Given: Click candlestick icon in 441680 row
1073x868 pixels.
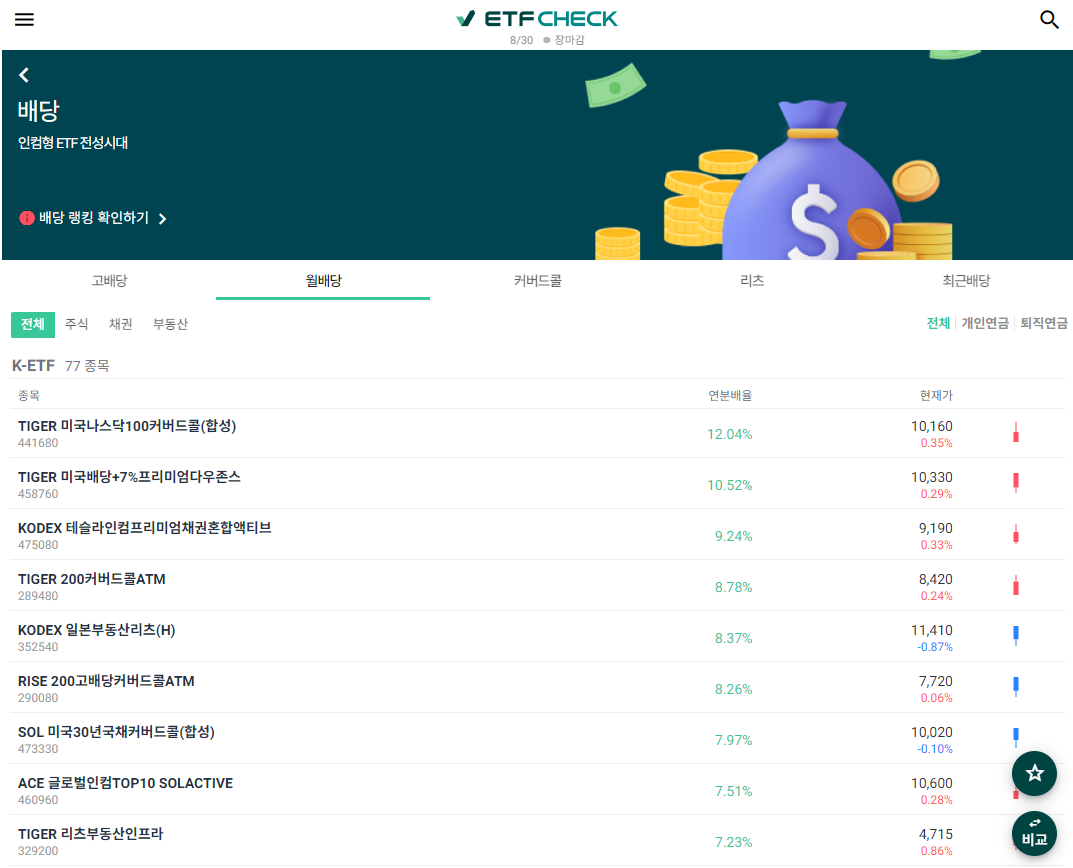Looking at the screenshot, I should point(1016,433).
